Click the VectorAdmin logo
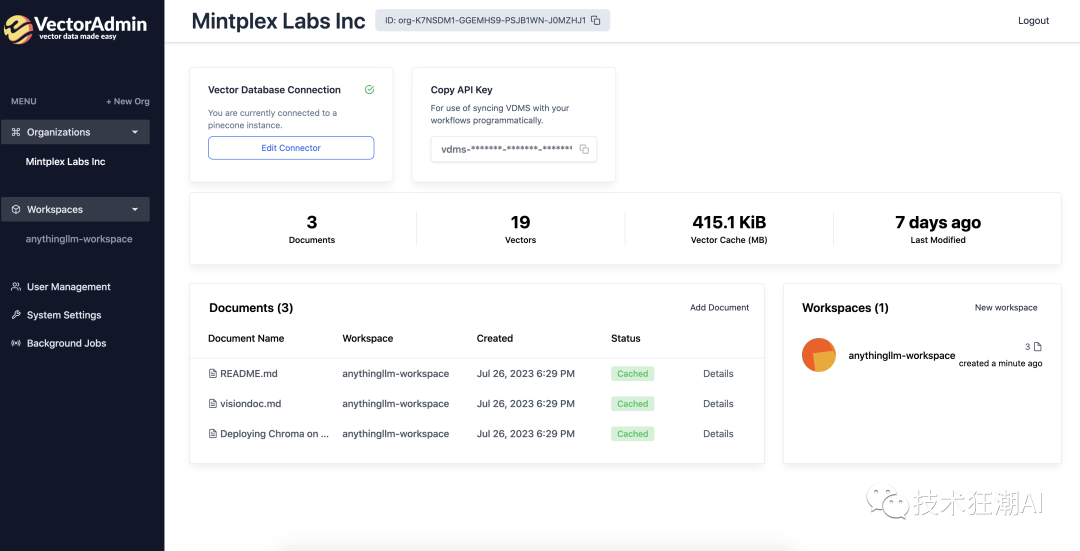1080x551 pixels. pos(76,28)
